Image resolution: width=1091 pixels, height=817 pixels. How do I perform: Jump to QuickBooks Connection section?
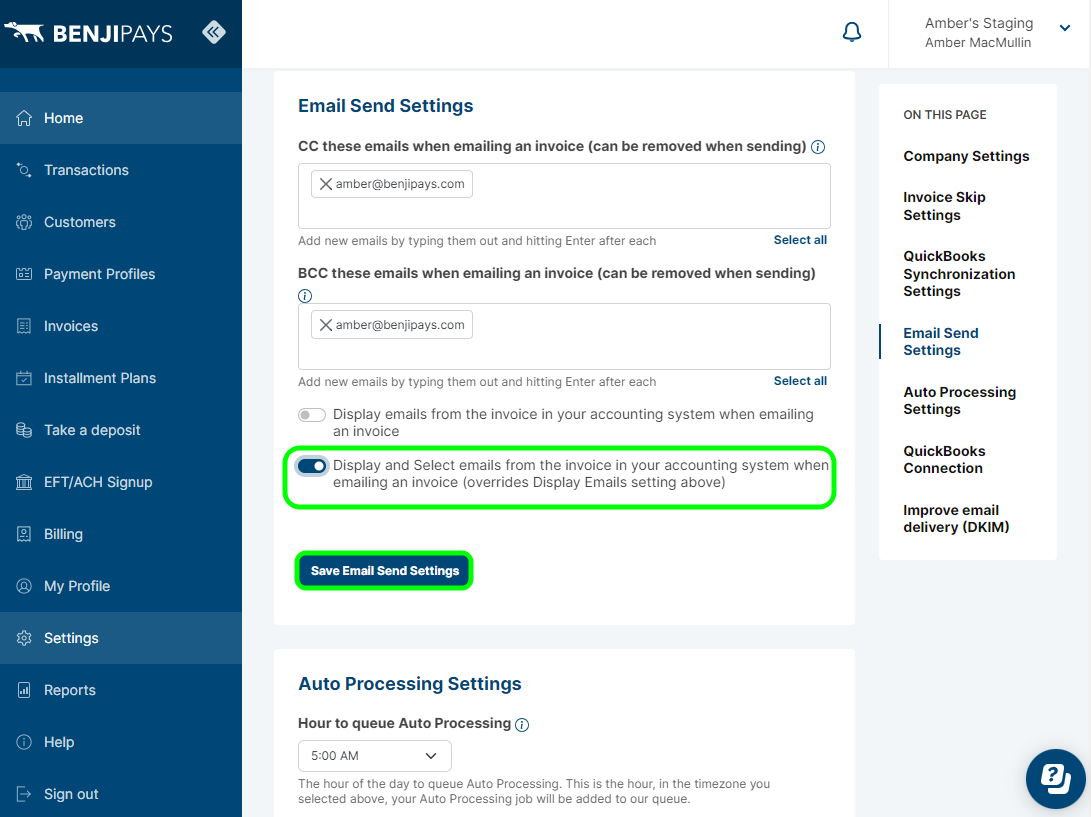pyautogui.click(x=944, y=460)
